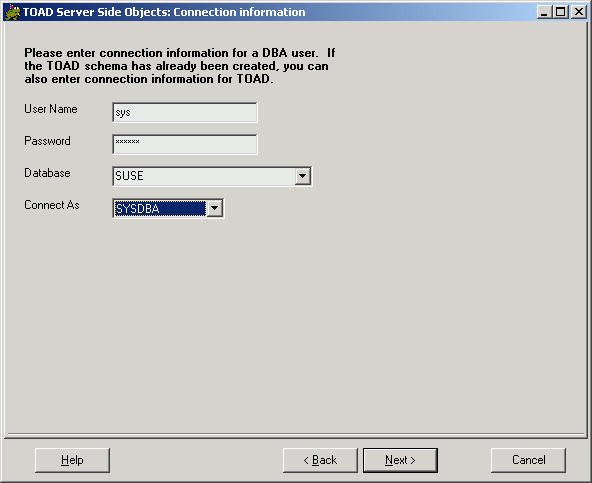Open the Help button
Image resolution: width=592 pixels, height=483 pixels.
pos(72,460)
